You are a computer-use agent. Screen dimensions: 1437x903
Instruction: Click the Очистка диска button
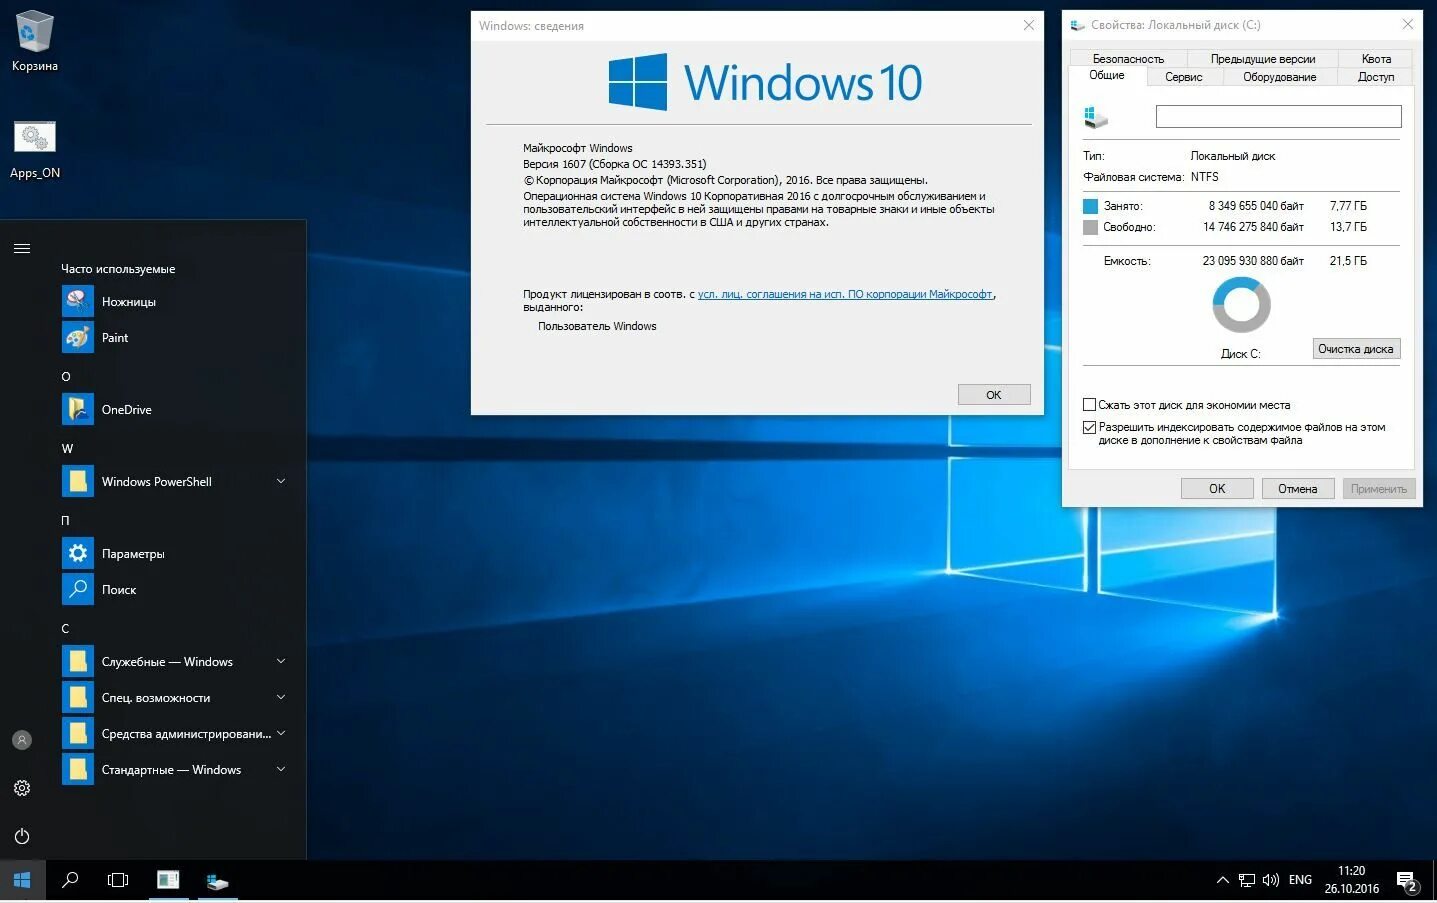click(1356, 349)
